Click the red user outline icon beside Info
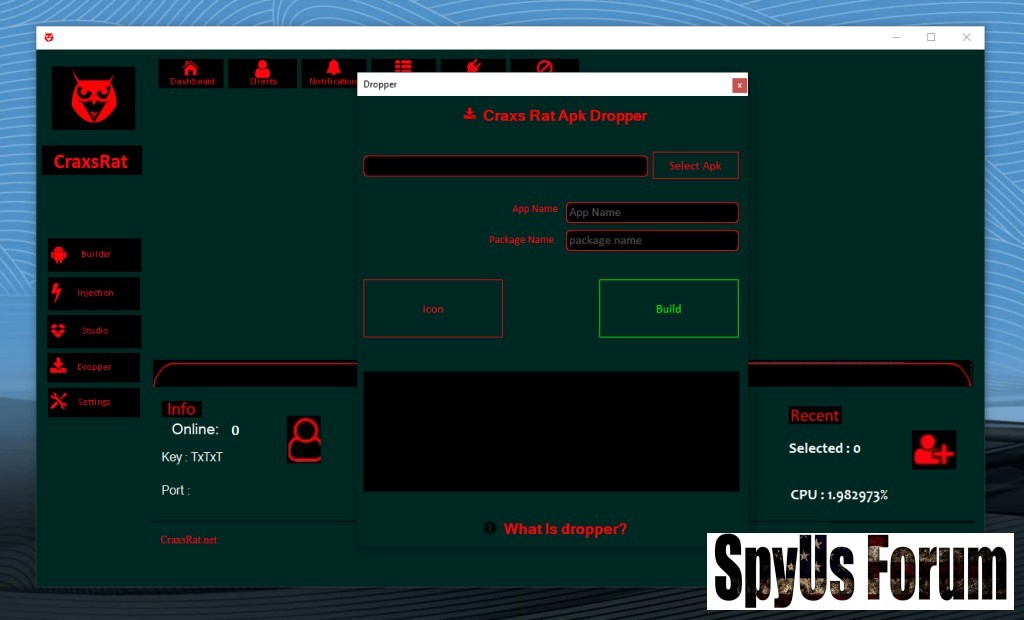Viewport: 1024px width, 620px height. pos(304,440)
